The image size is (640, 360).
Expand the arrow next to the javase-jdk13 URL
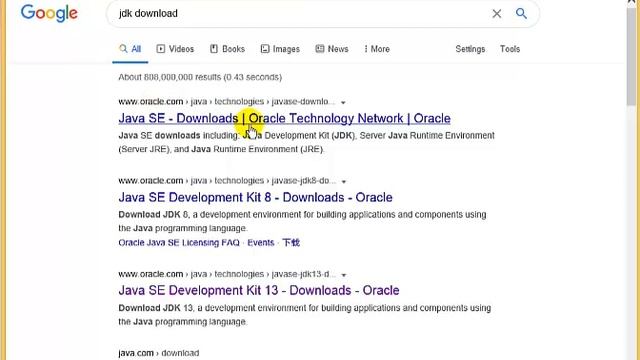[344, 275]
